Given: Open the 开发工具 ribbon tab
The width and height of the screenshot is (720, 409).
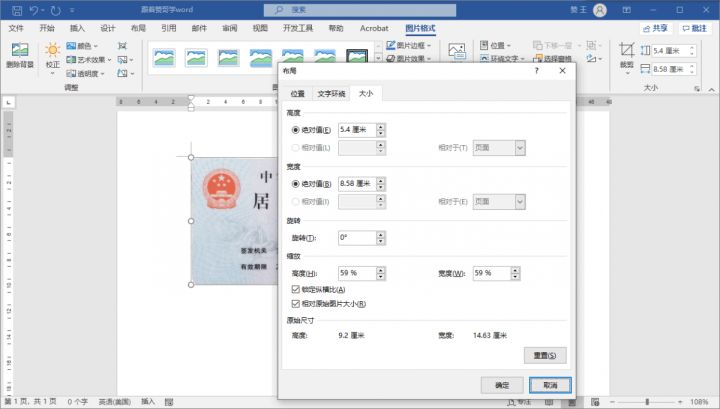Looking at the screenshot, I should coord(298,28).
